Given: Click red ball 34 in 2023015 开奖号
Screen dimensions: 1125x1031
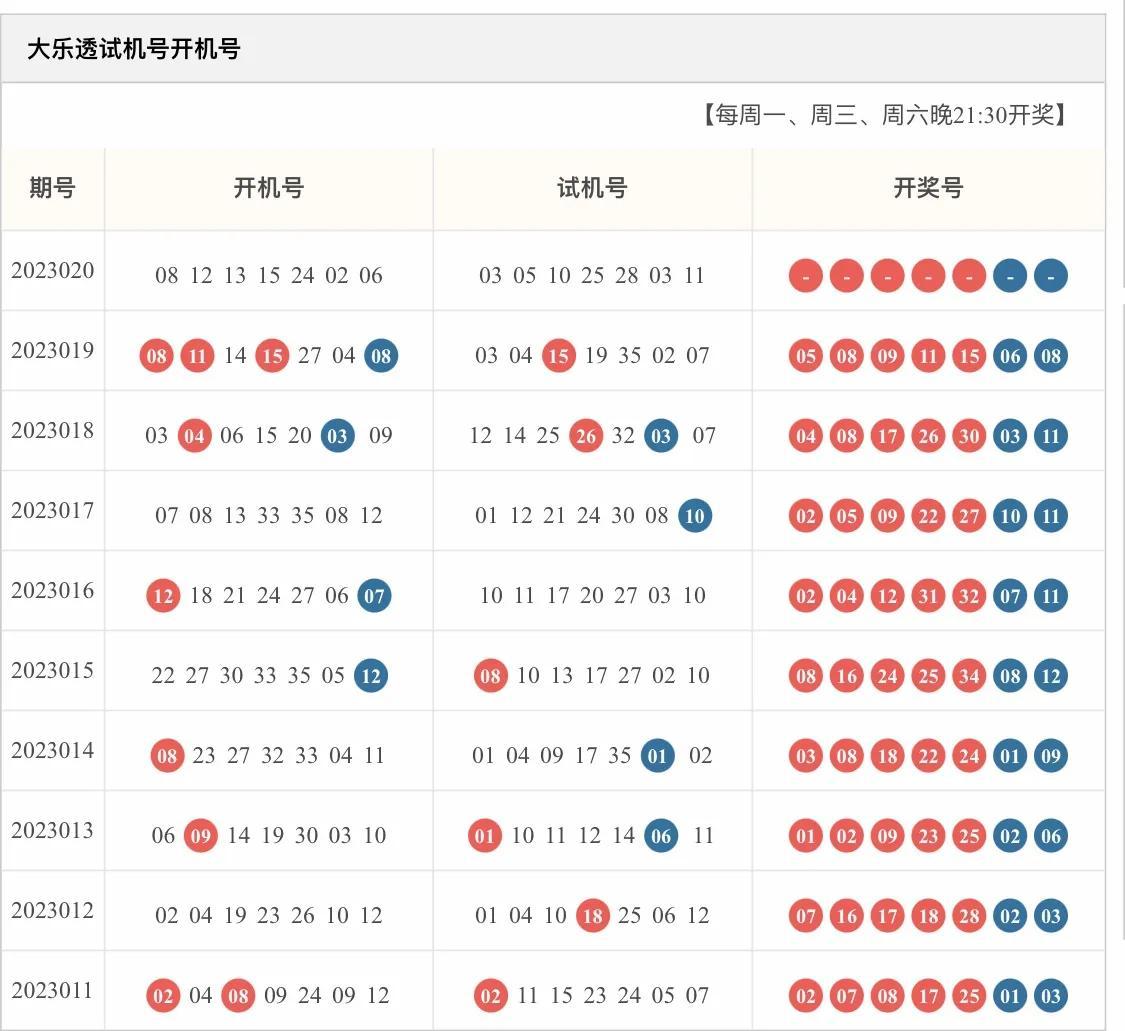Looking at the screenshot, I should pyautogui.click(x=969, y=675).
